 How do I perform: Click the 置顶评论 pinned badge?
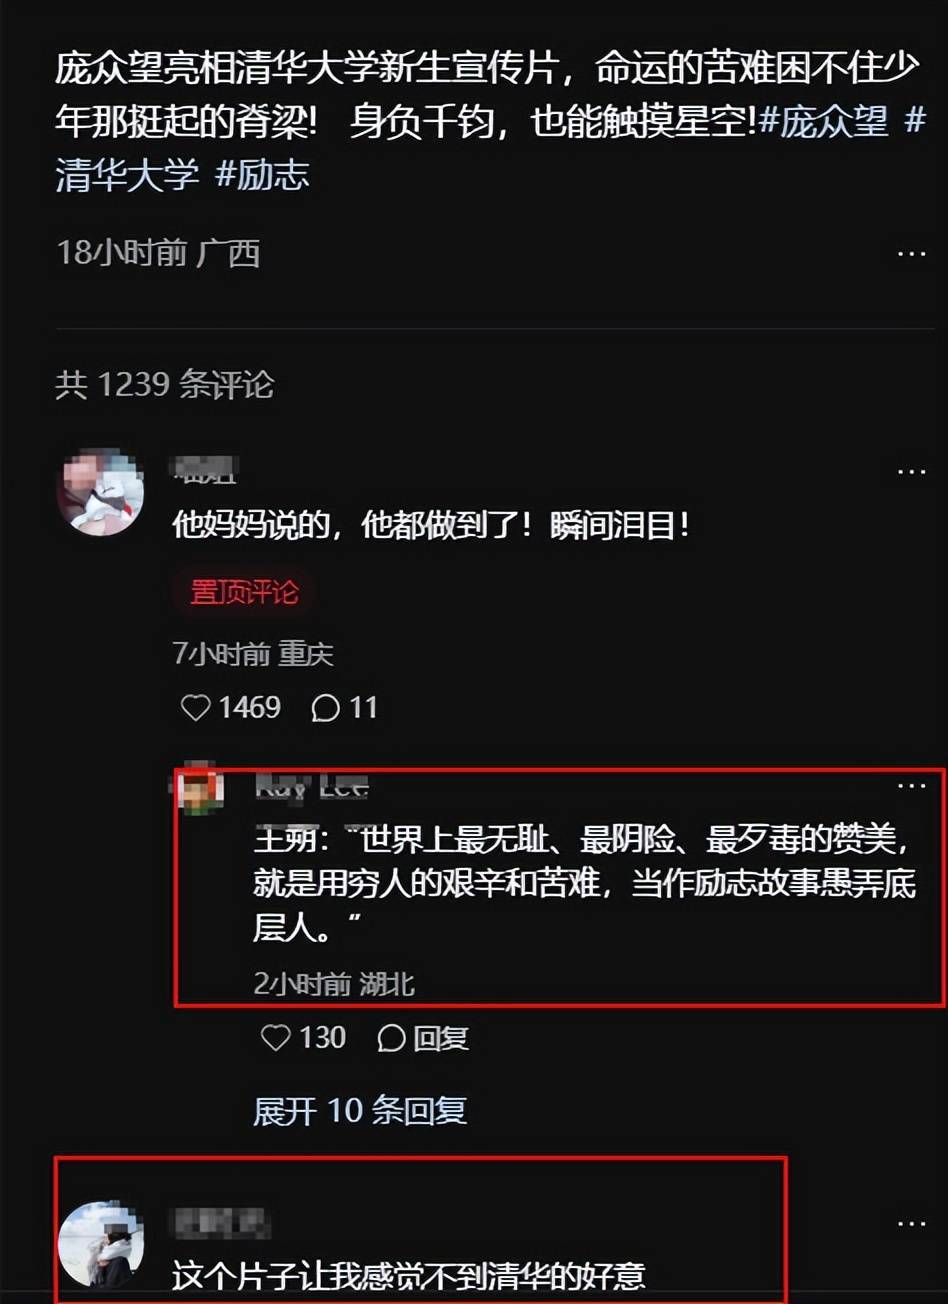(x=245, y=592)
